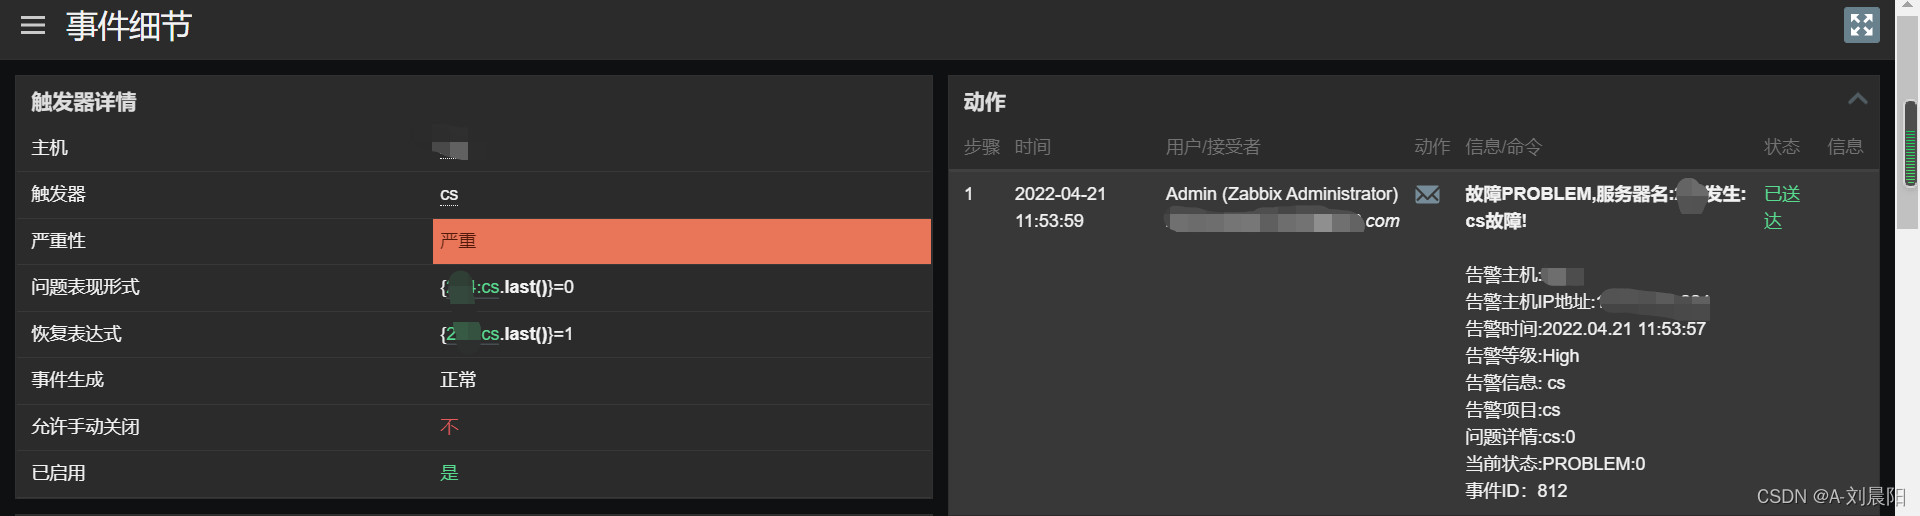
Task: Collapse the 动作 panel chevron
Action: point(1857,99)
